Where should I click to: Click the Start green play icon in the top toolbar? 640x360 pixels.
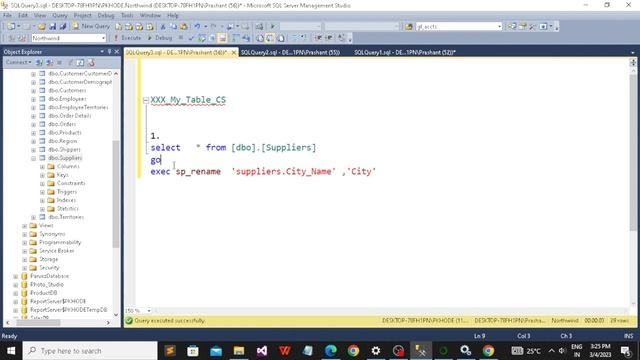coord(273,27)
